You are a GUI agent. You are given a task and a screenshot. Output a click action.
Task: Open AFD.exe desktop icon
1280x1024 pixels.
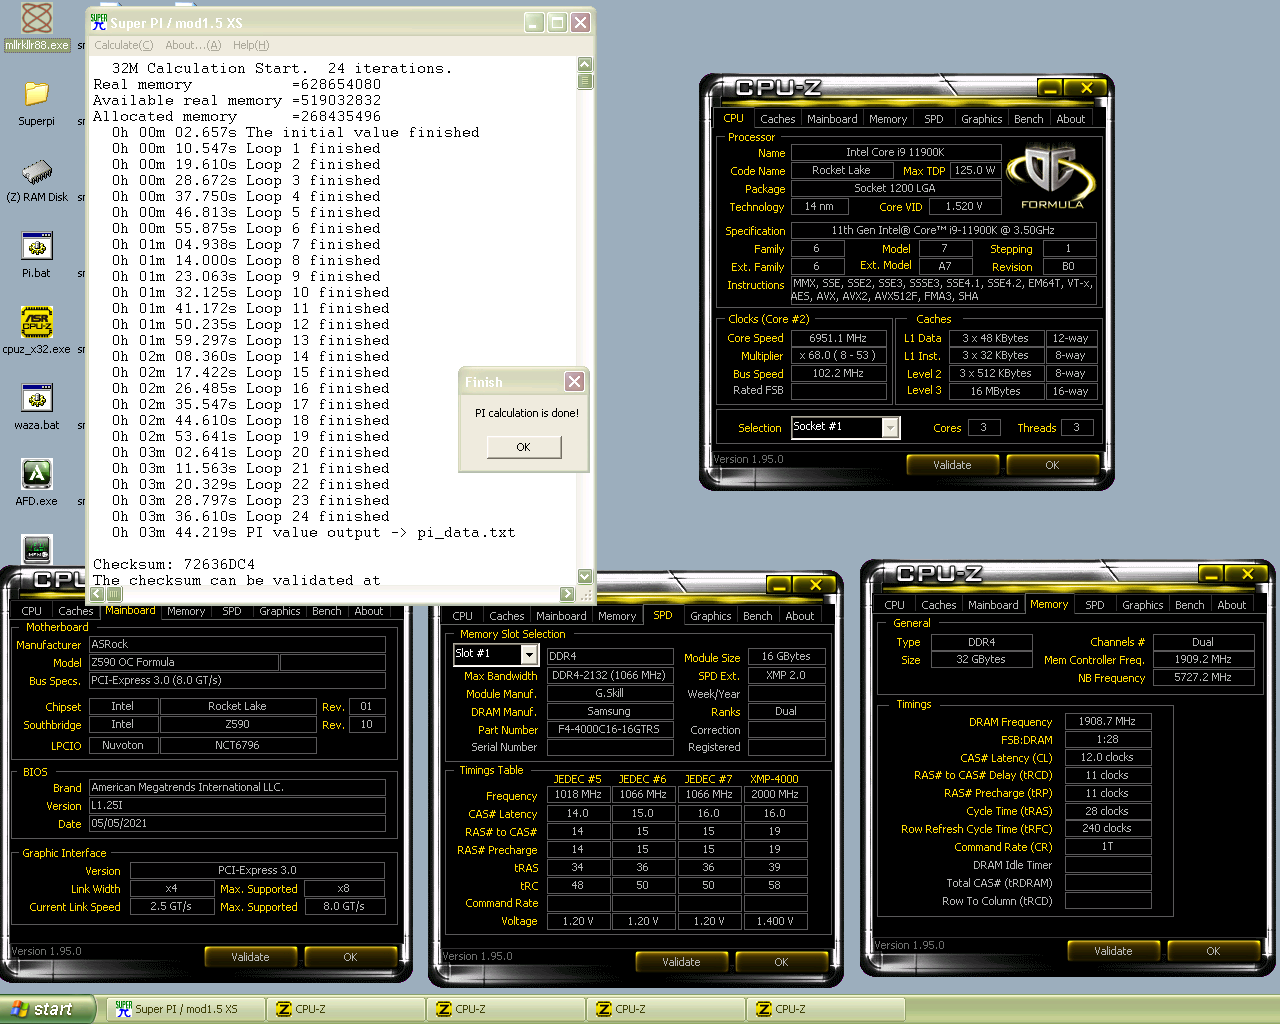coord(37,484)
